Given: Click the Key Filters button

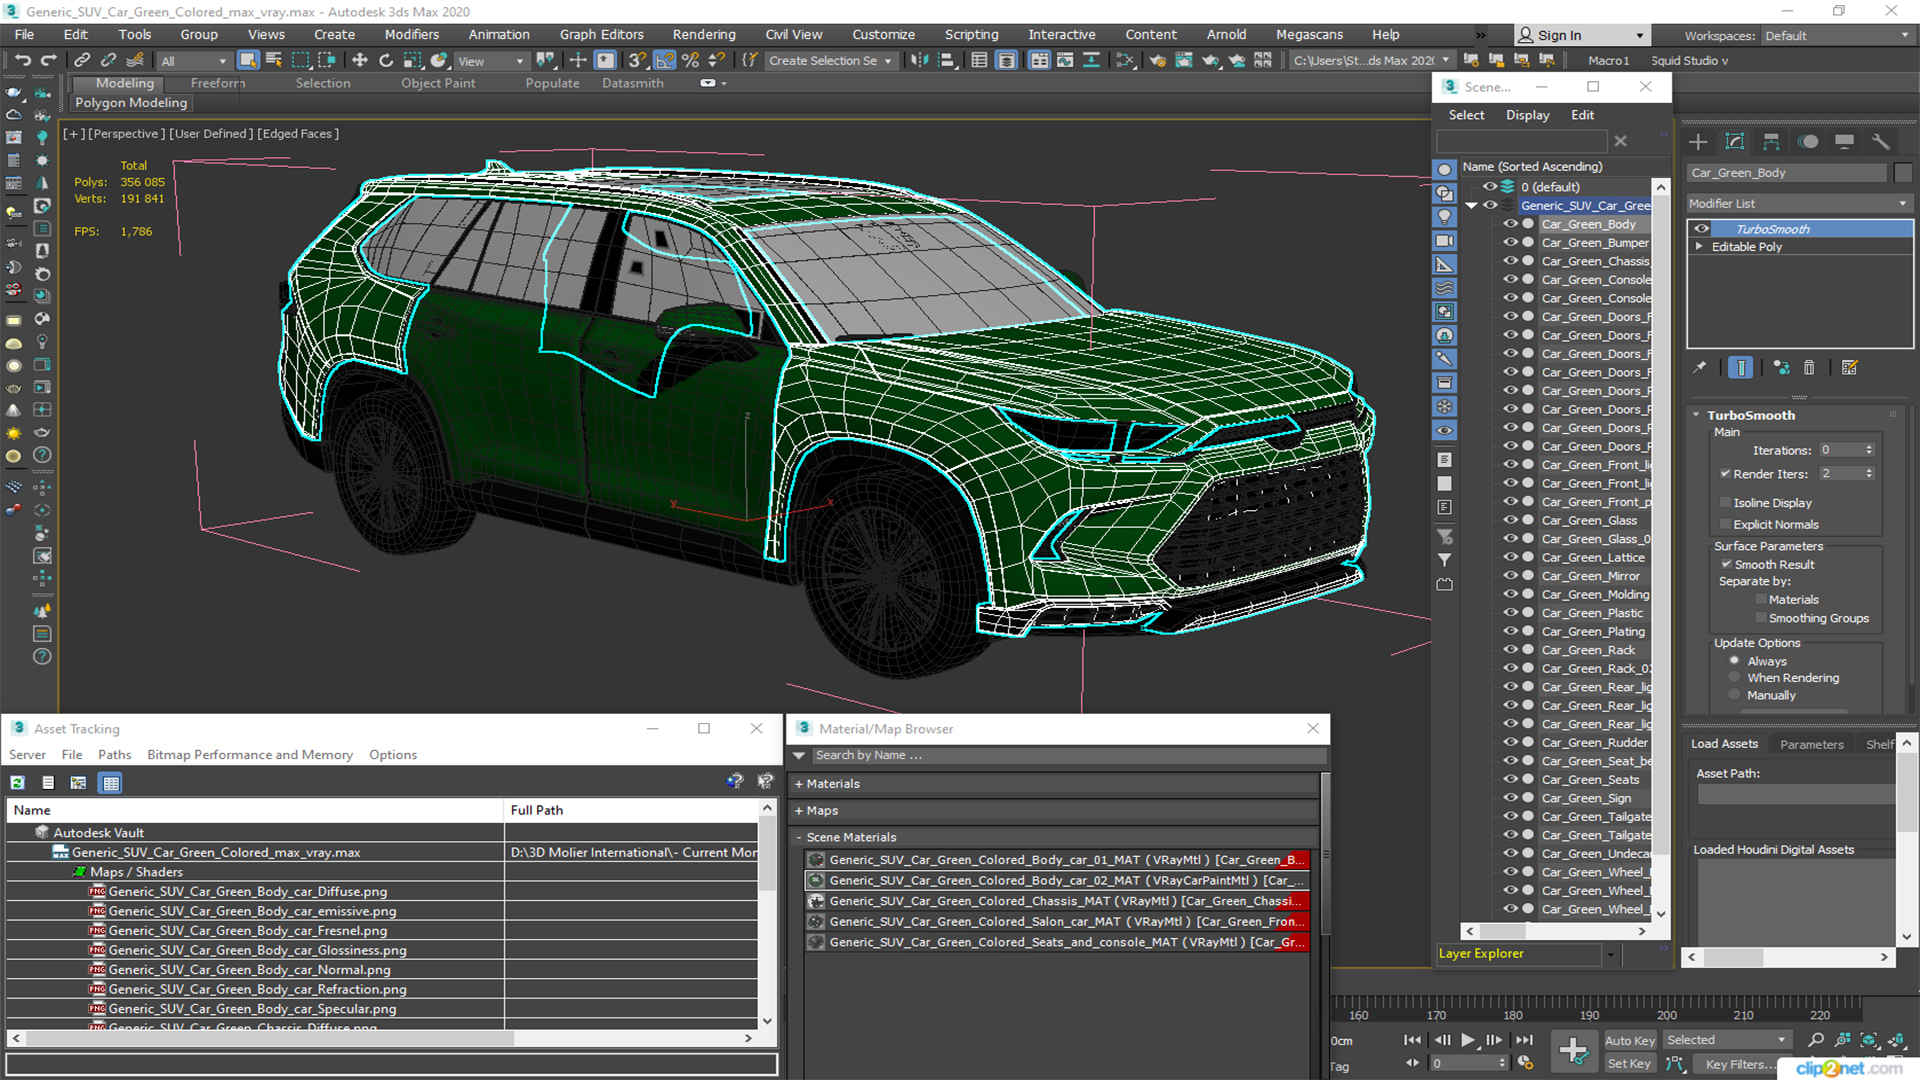Looking at the screenshot, I should [x=1742, y=1064].
